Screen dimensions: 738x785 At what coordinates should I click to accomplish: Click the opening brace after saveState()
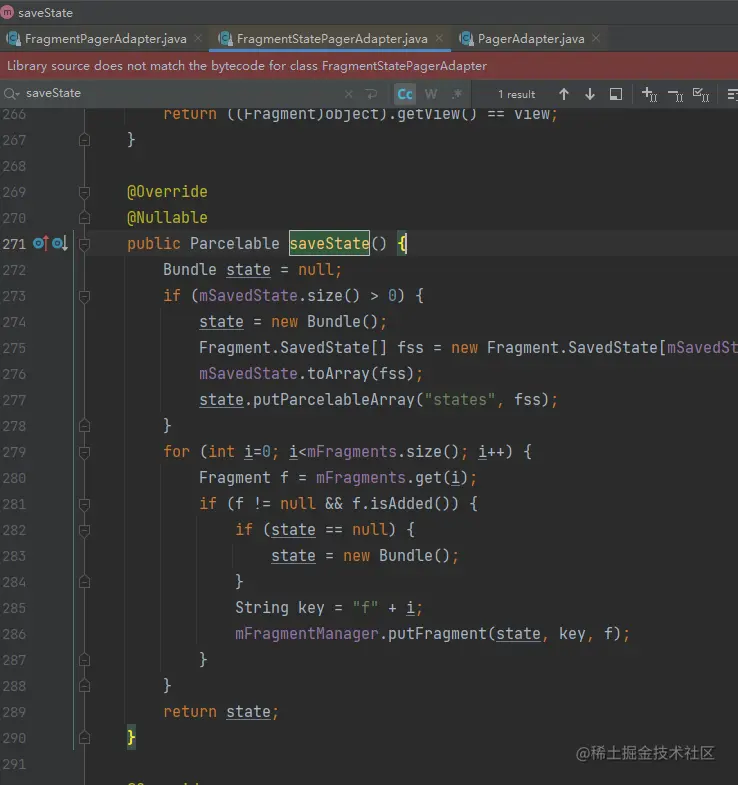(x=403, y=244)
